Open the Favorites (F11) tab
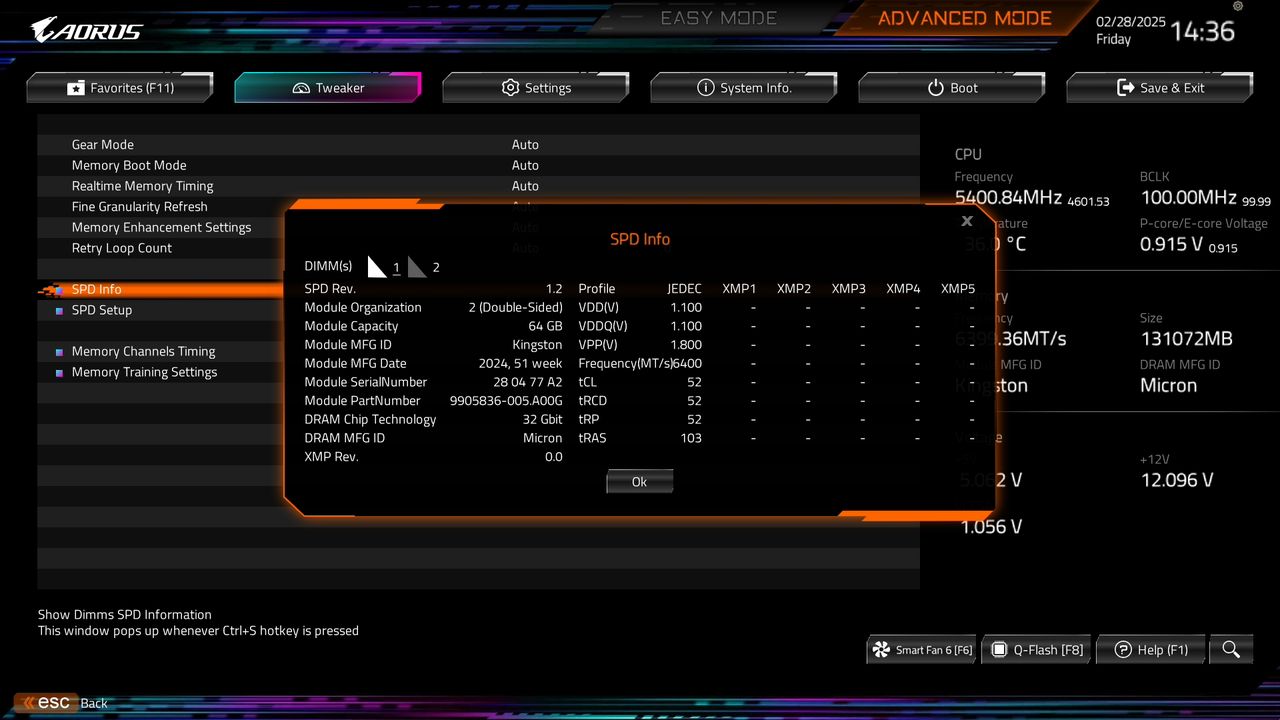 point(120,88)
